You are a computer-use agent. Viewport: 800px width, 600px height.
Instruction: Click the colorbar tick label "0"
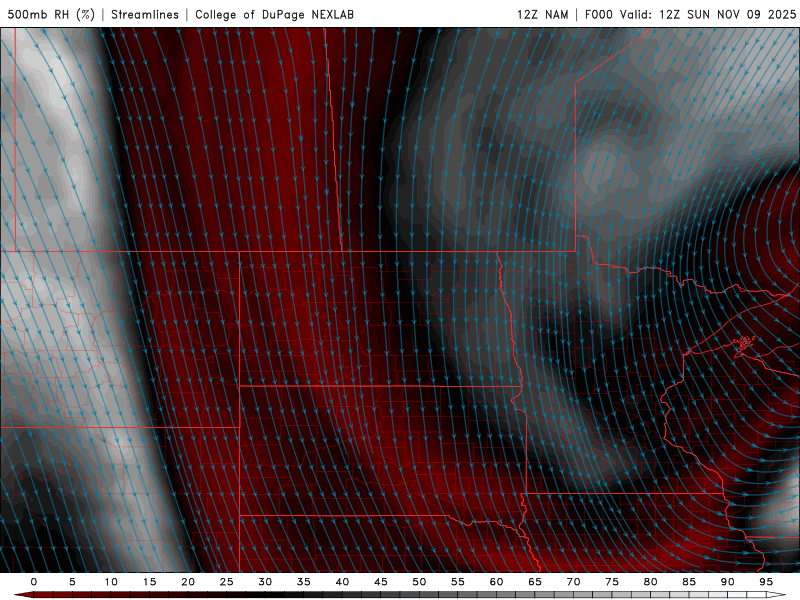(34, 582)
